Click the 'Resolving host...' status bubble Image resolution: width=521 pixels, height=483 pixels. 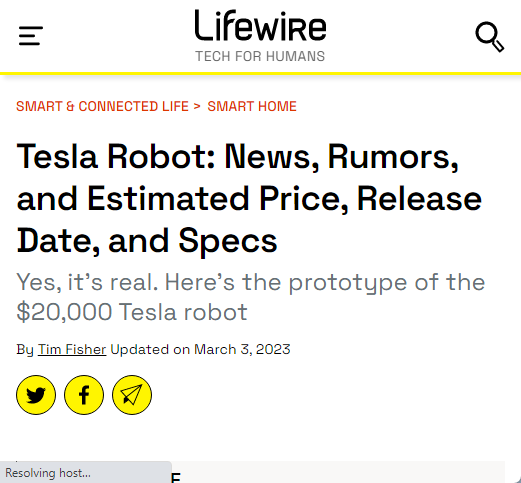(x=86, y=472)
